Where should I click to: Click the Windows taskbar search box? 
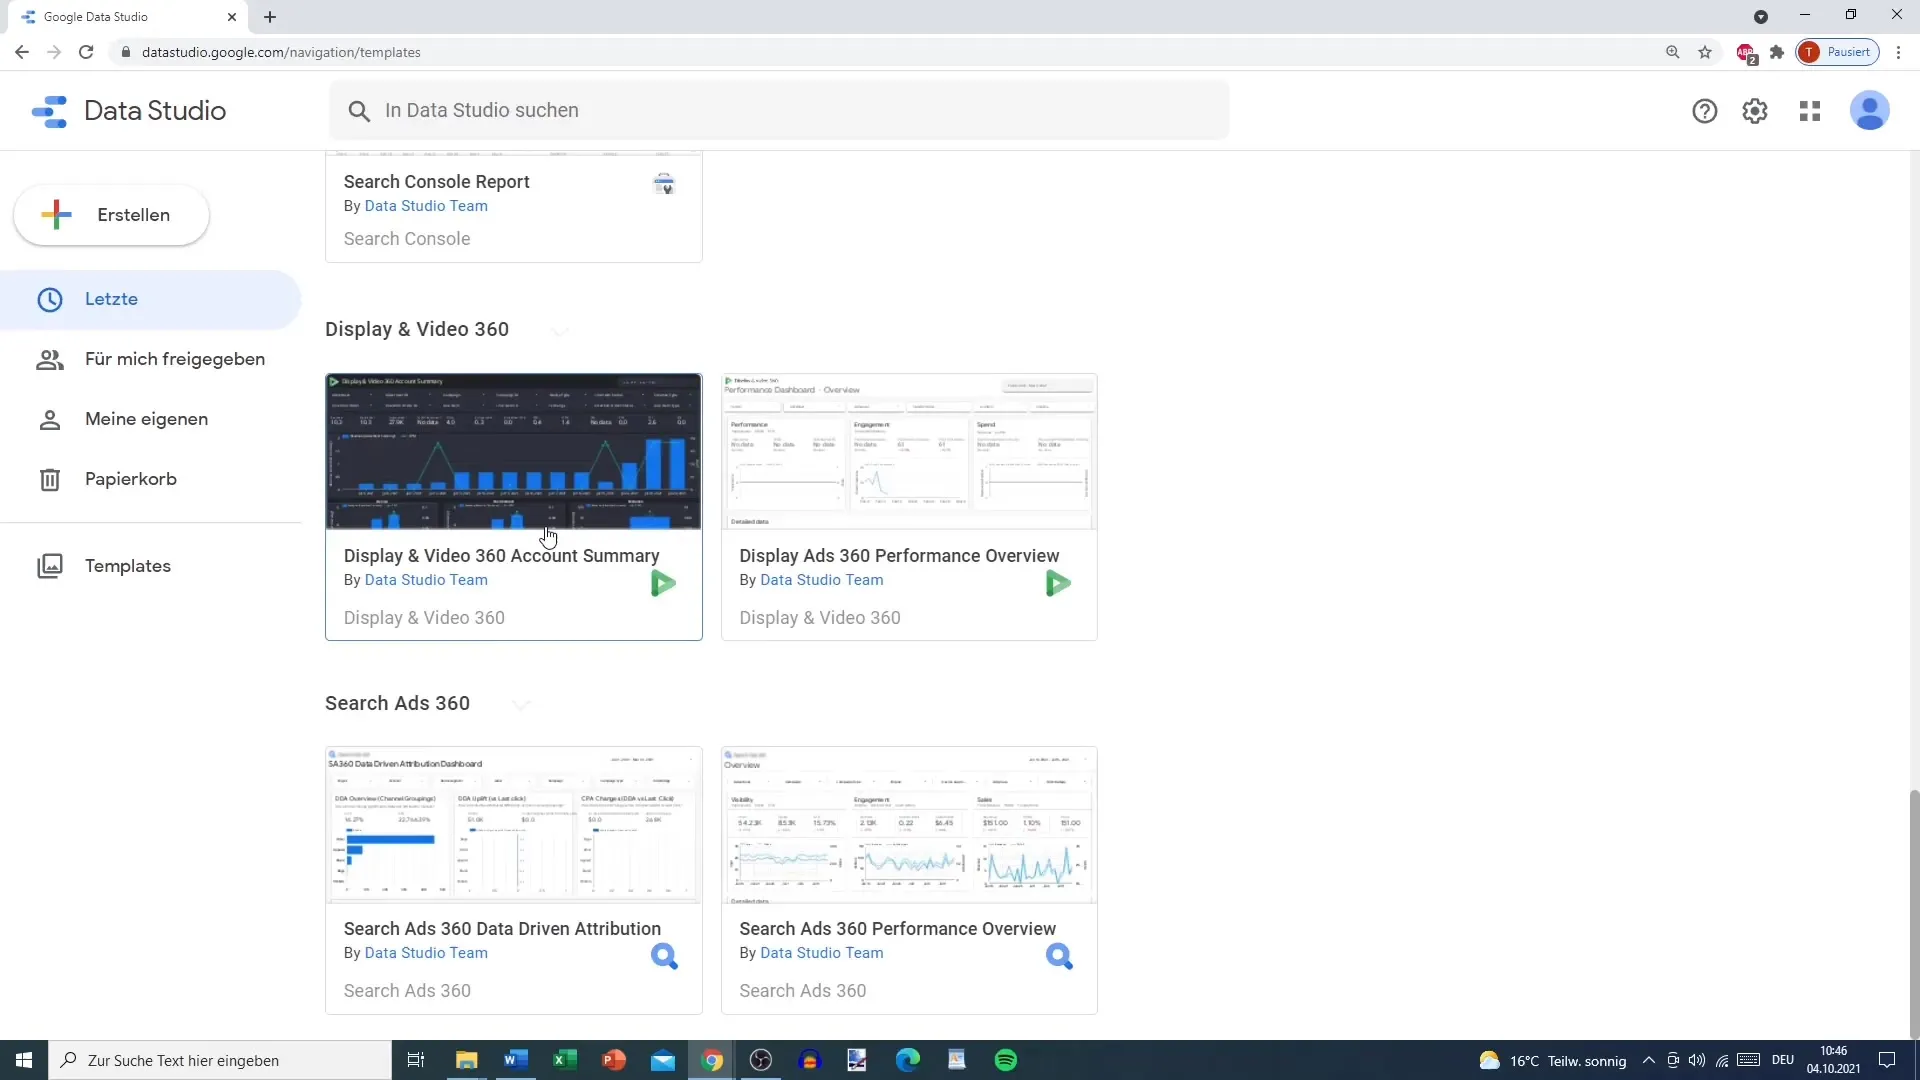tap(220, 1060)
